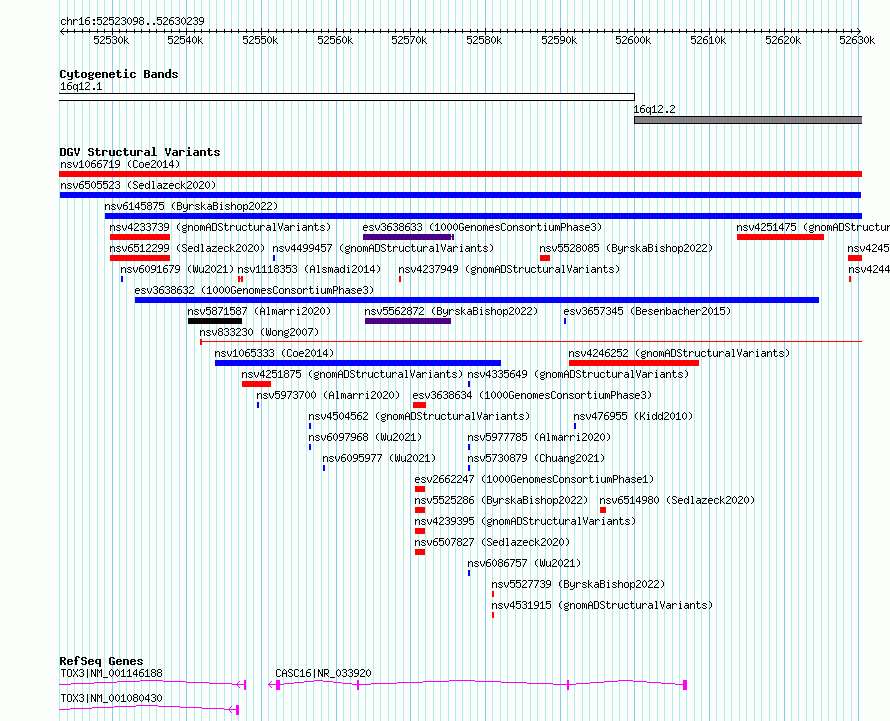890x721 pixels.
Task: Click nsv4239395 gnomAD variant label
Action: [x=525, y=521]
